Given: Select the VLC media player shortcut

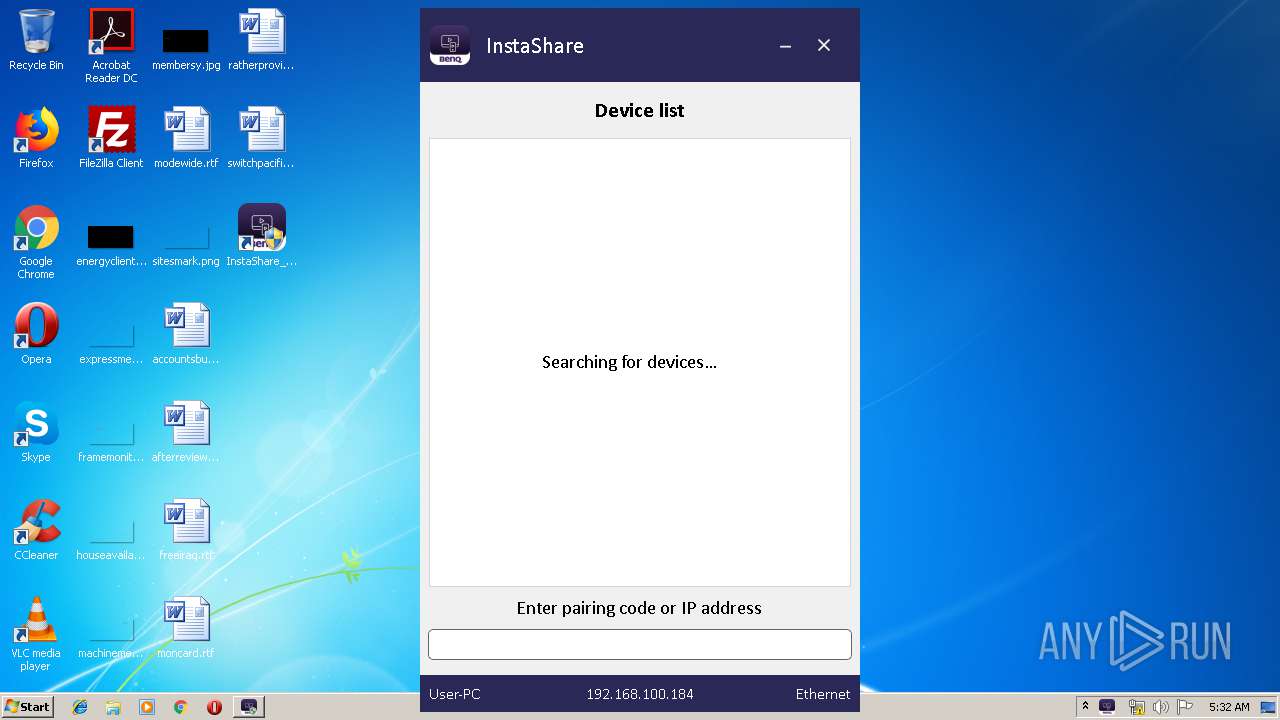Looking at the screenshot, I should click(36, 634).
